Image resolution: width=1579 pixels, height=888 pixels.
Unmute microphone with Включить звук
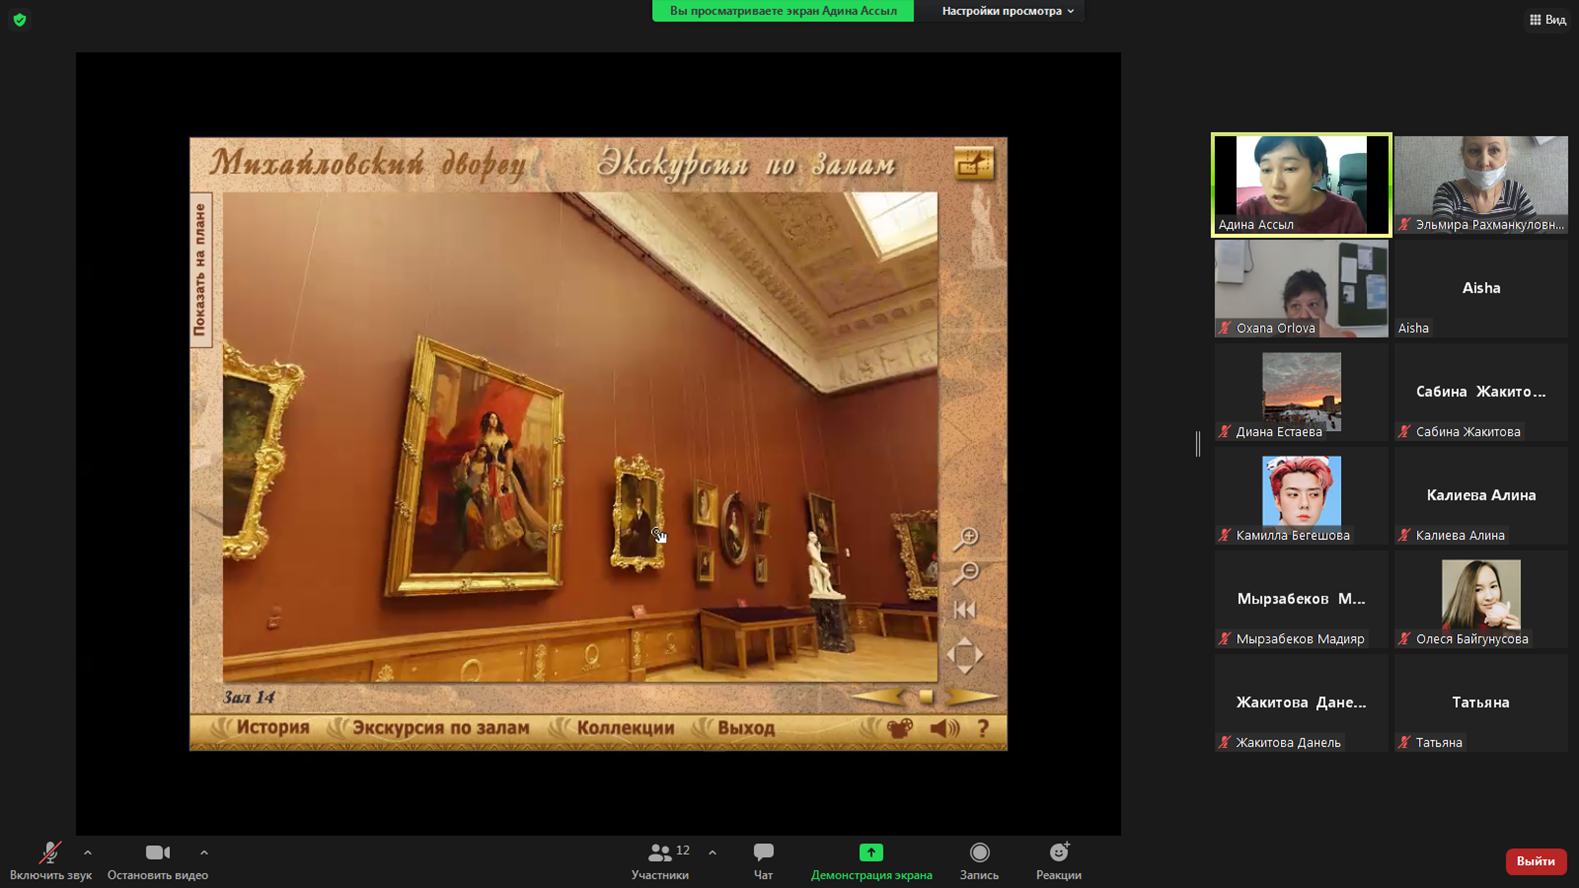tap(50, 861)
